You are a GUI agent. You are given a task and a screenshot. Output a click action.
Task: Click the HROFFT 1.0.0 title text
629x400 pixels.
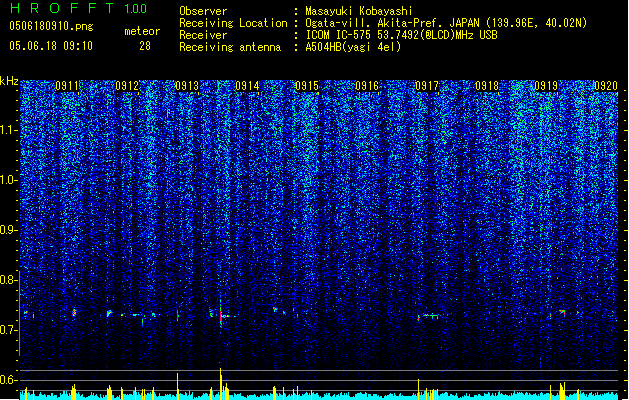pos(78,8)
